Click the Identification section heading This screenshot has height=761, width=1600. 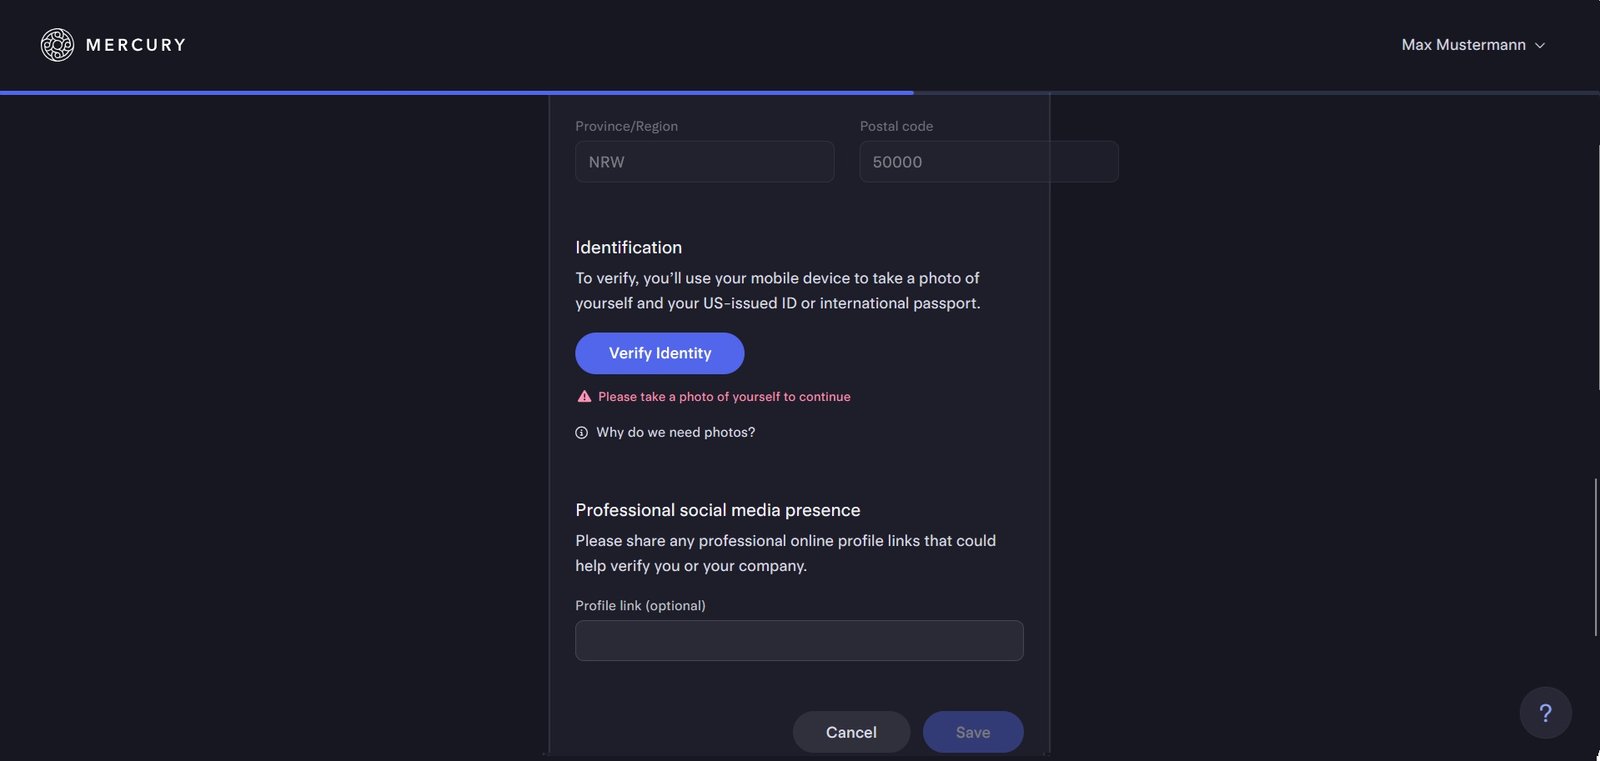[x=628, y=247]
